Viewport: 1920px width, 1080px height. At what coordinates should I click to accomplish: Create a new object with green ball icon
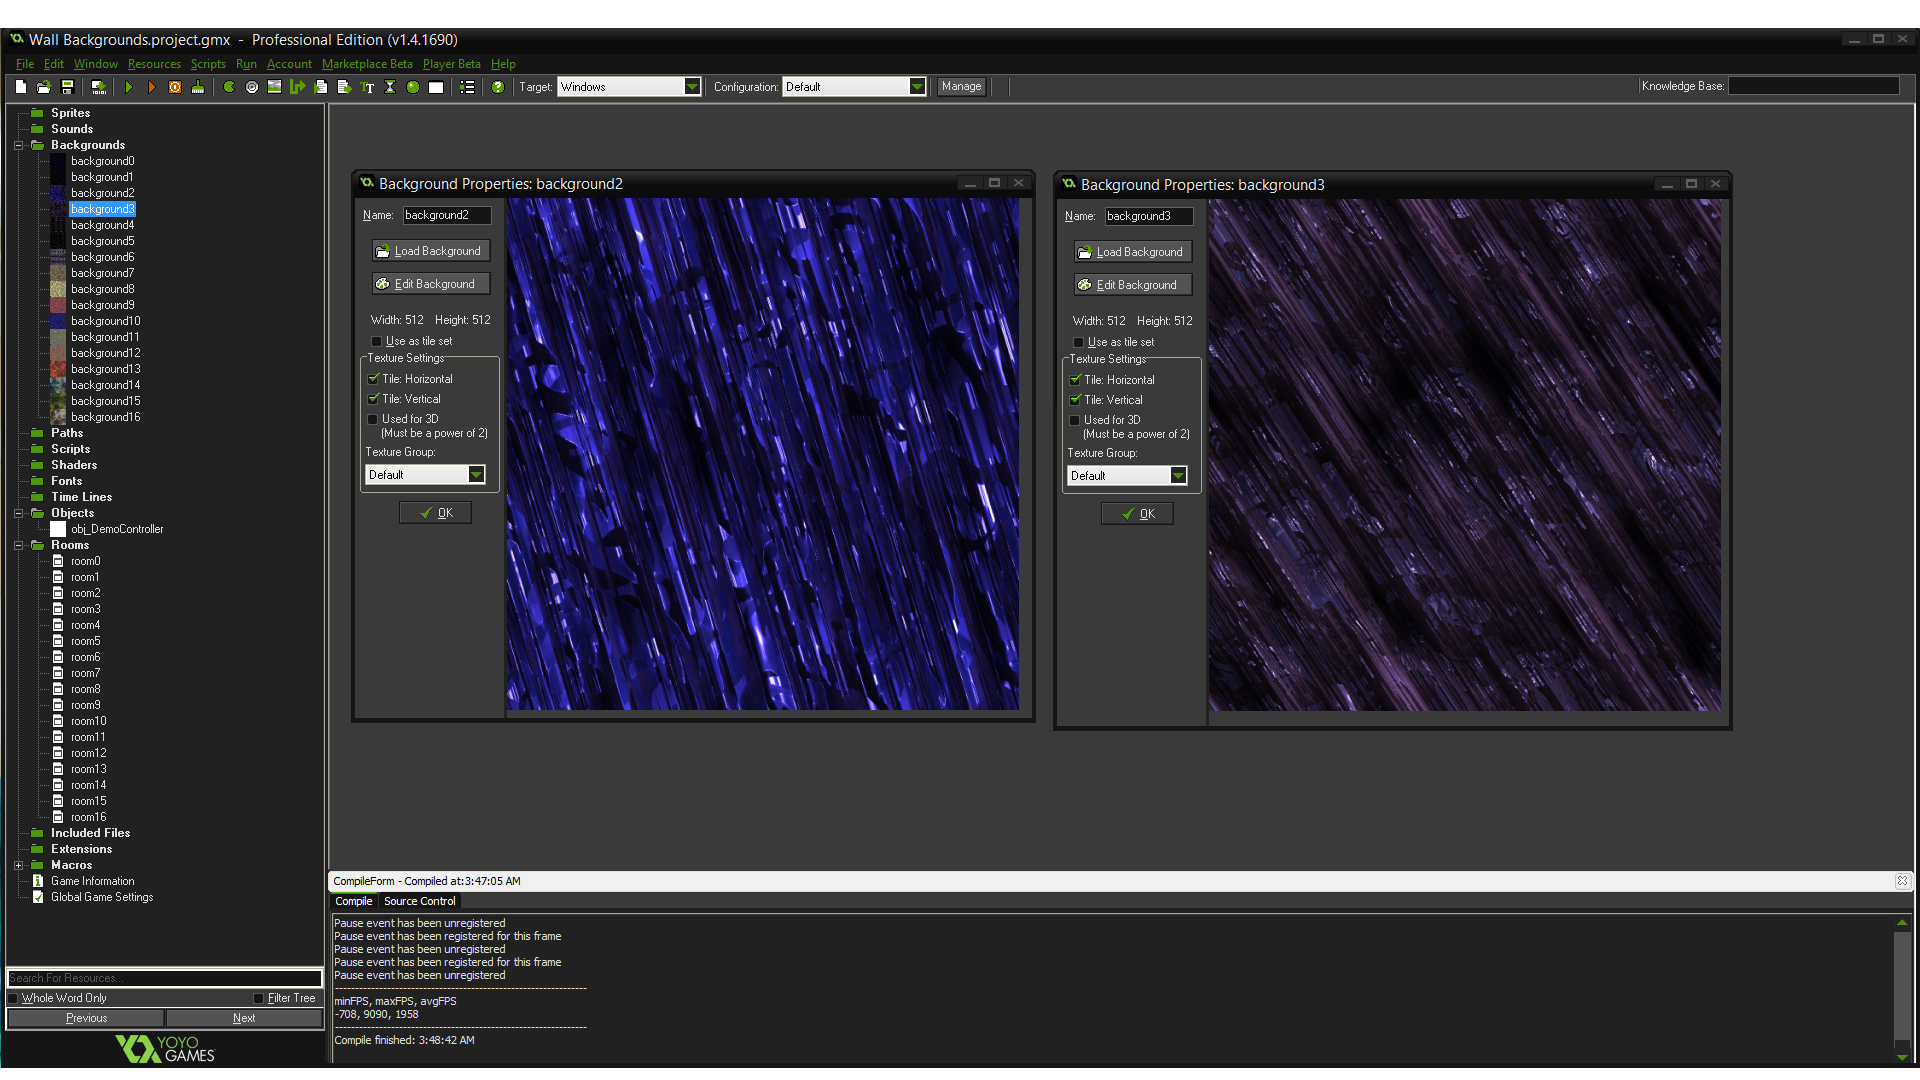[413, 87]
